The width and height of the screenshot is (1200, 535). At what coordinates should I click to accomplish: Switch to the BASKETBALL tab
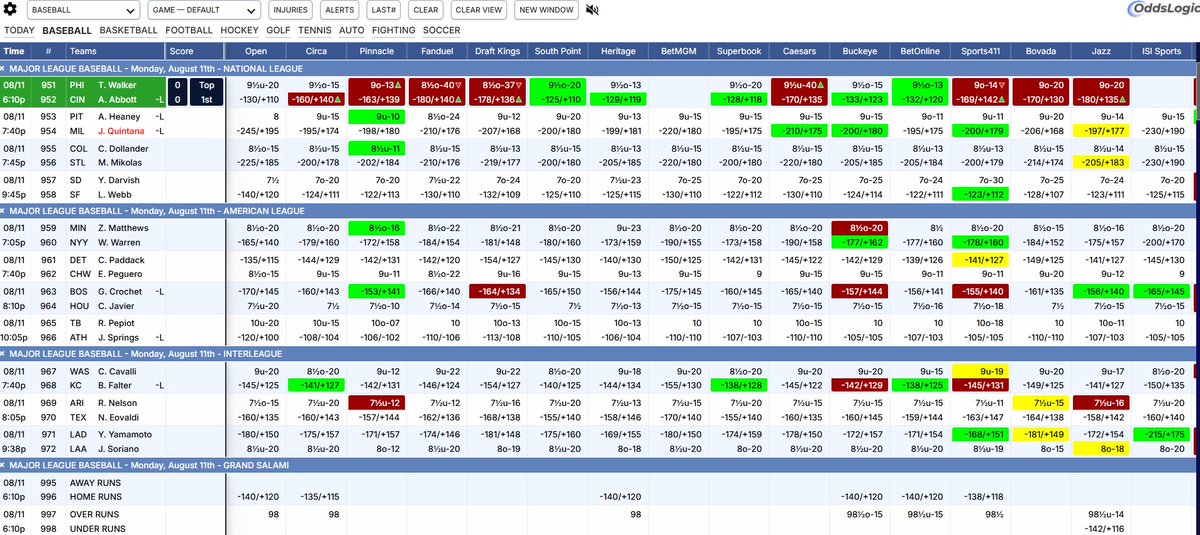pyautogui.click(x=129, y=31)
